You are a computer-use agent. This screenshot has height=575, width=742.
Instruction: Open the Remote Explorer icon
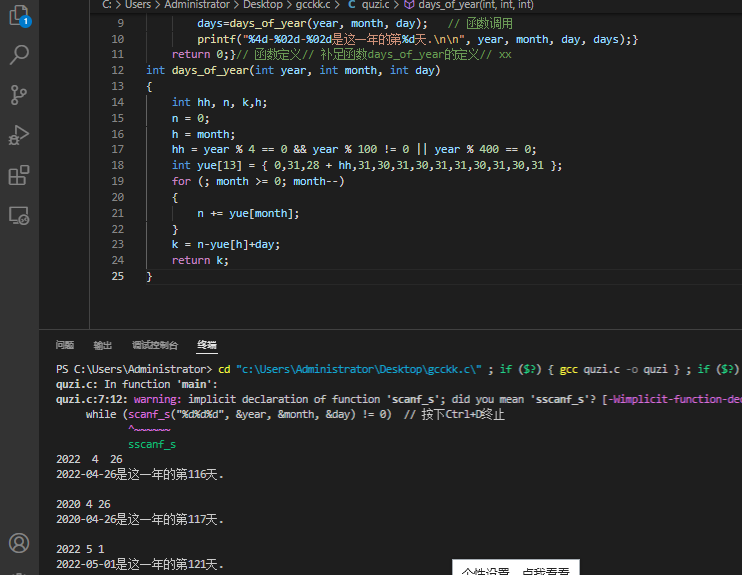tap(19, 216)
